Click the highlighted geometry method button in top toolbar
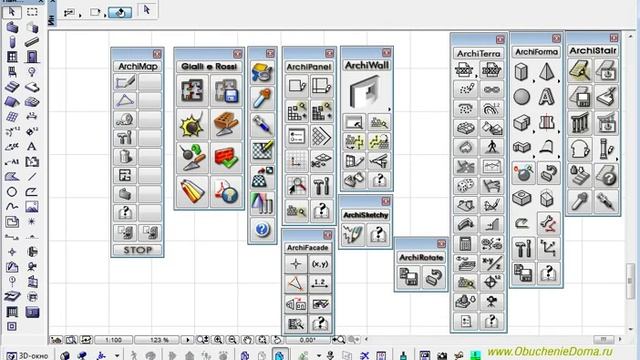The height and width of the screenshot is (360, 640). pyautogui.click(x=120, y=13)
